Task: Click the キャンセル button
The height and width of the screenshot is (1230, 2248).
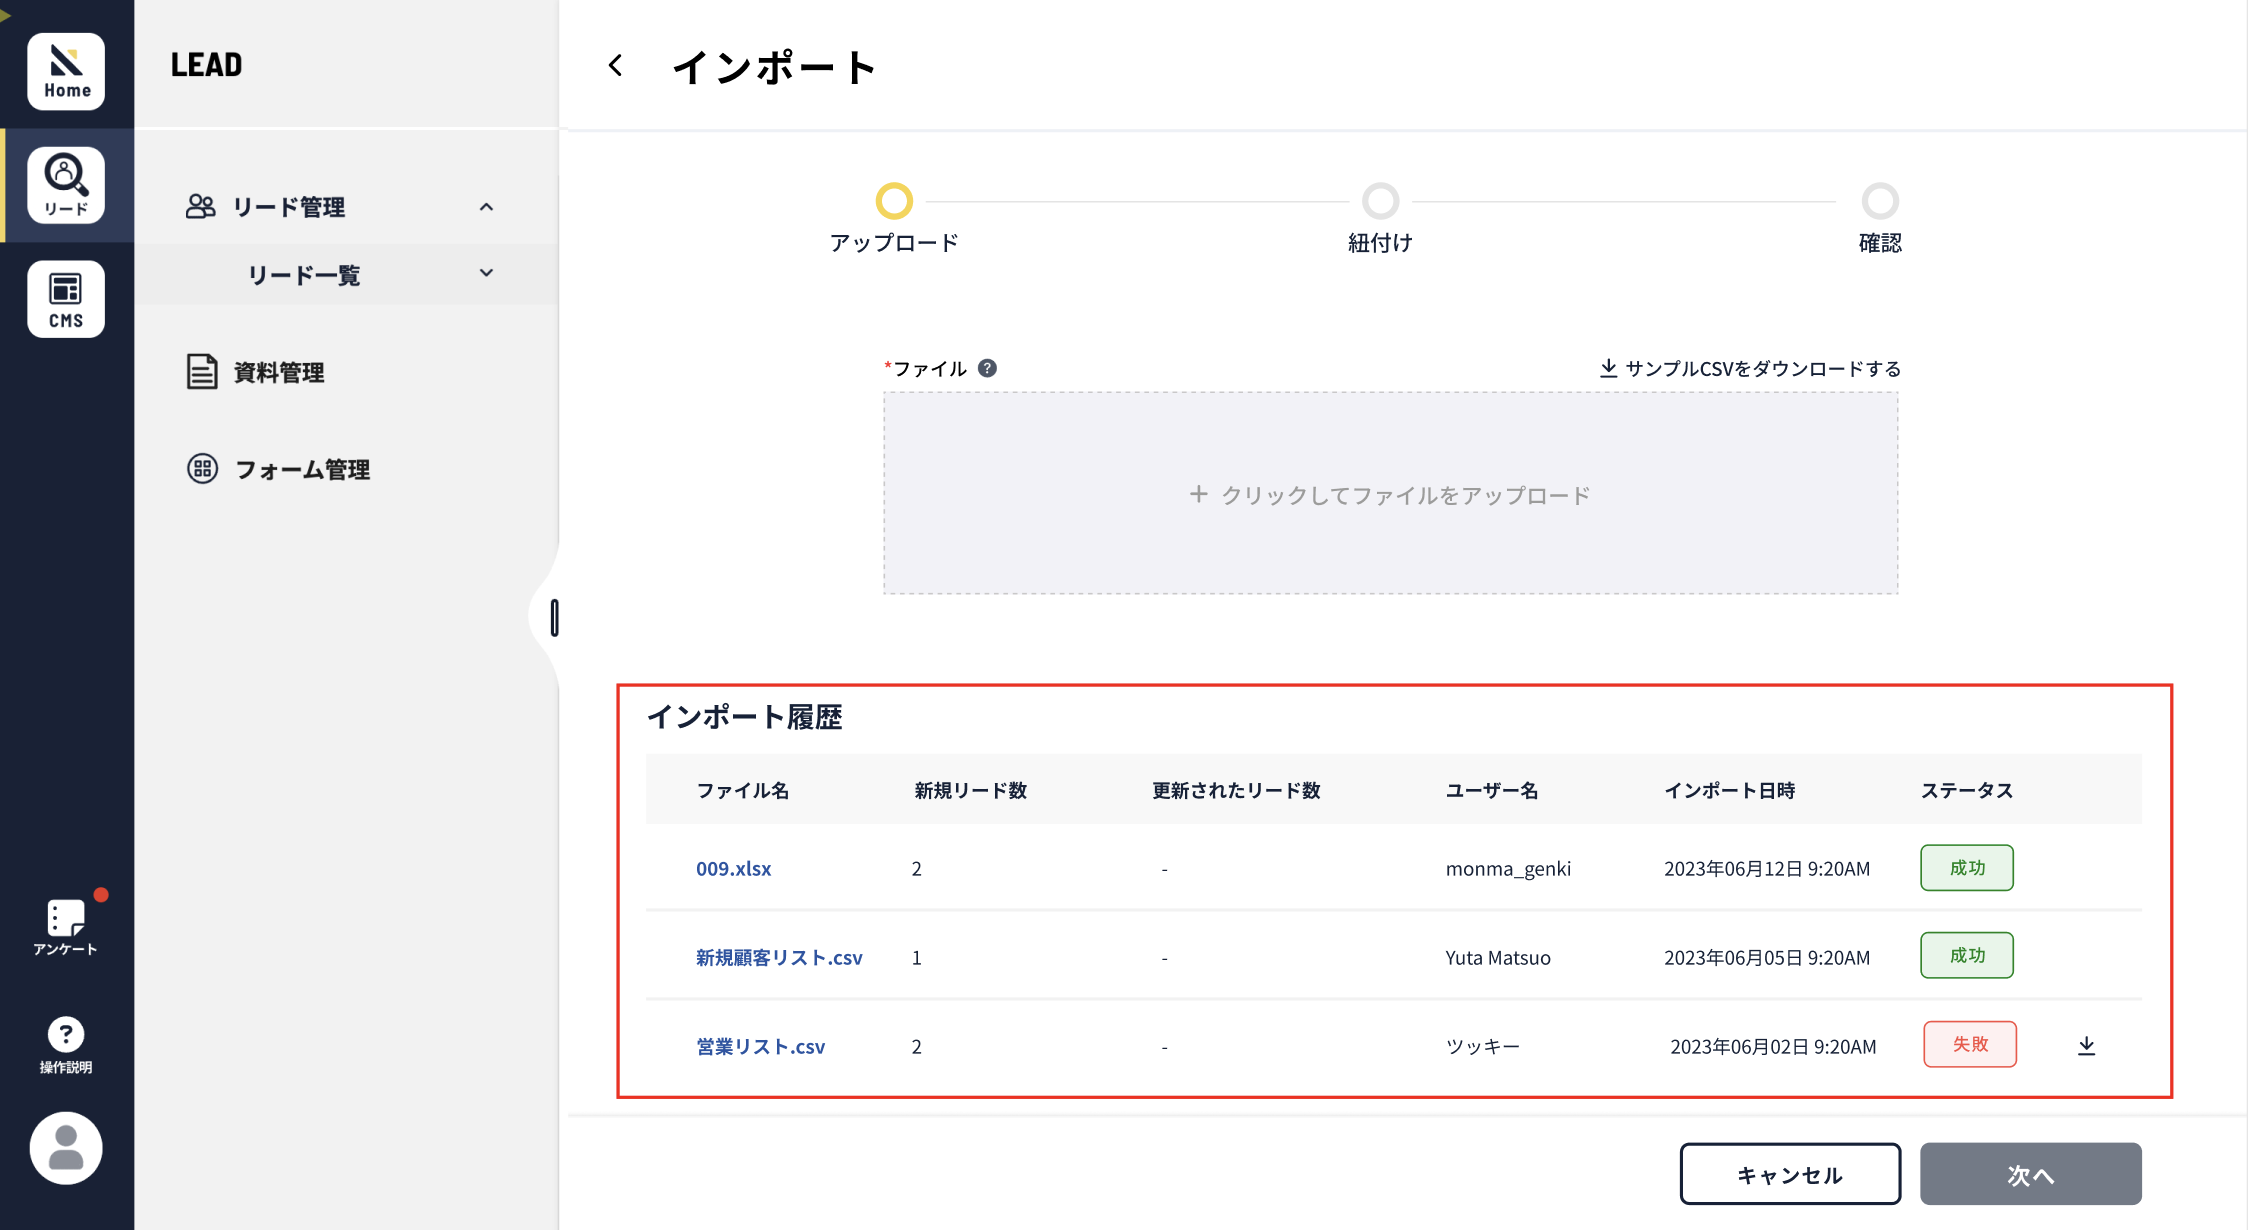Action: (1790, 1174)
